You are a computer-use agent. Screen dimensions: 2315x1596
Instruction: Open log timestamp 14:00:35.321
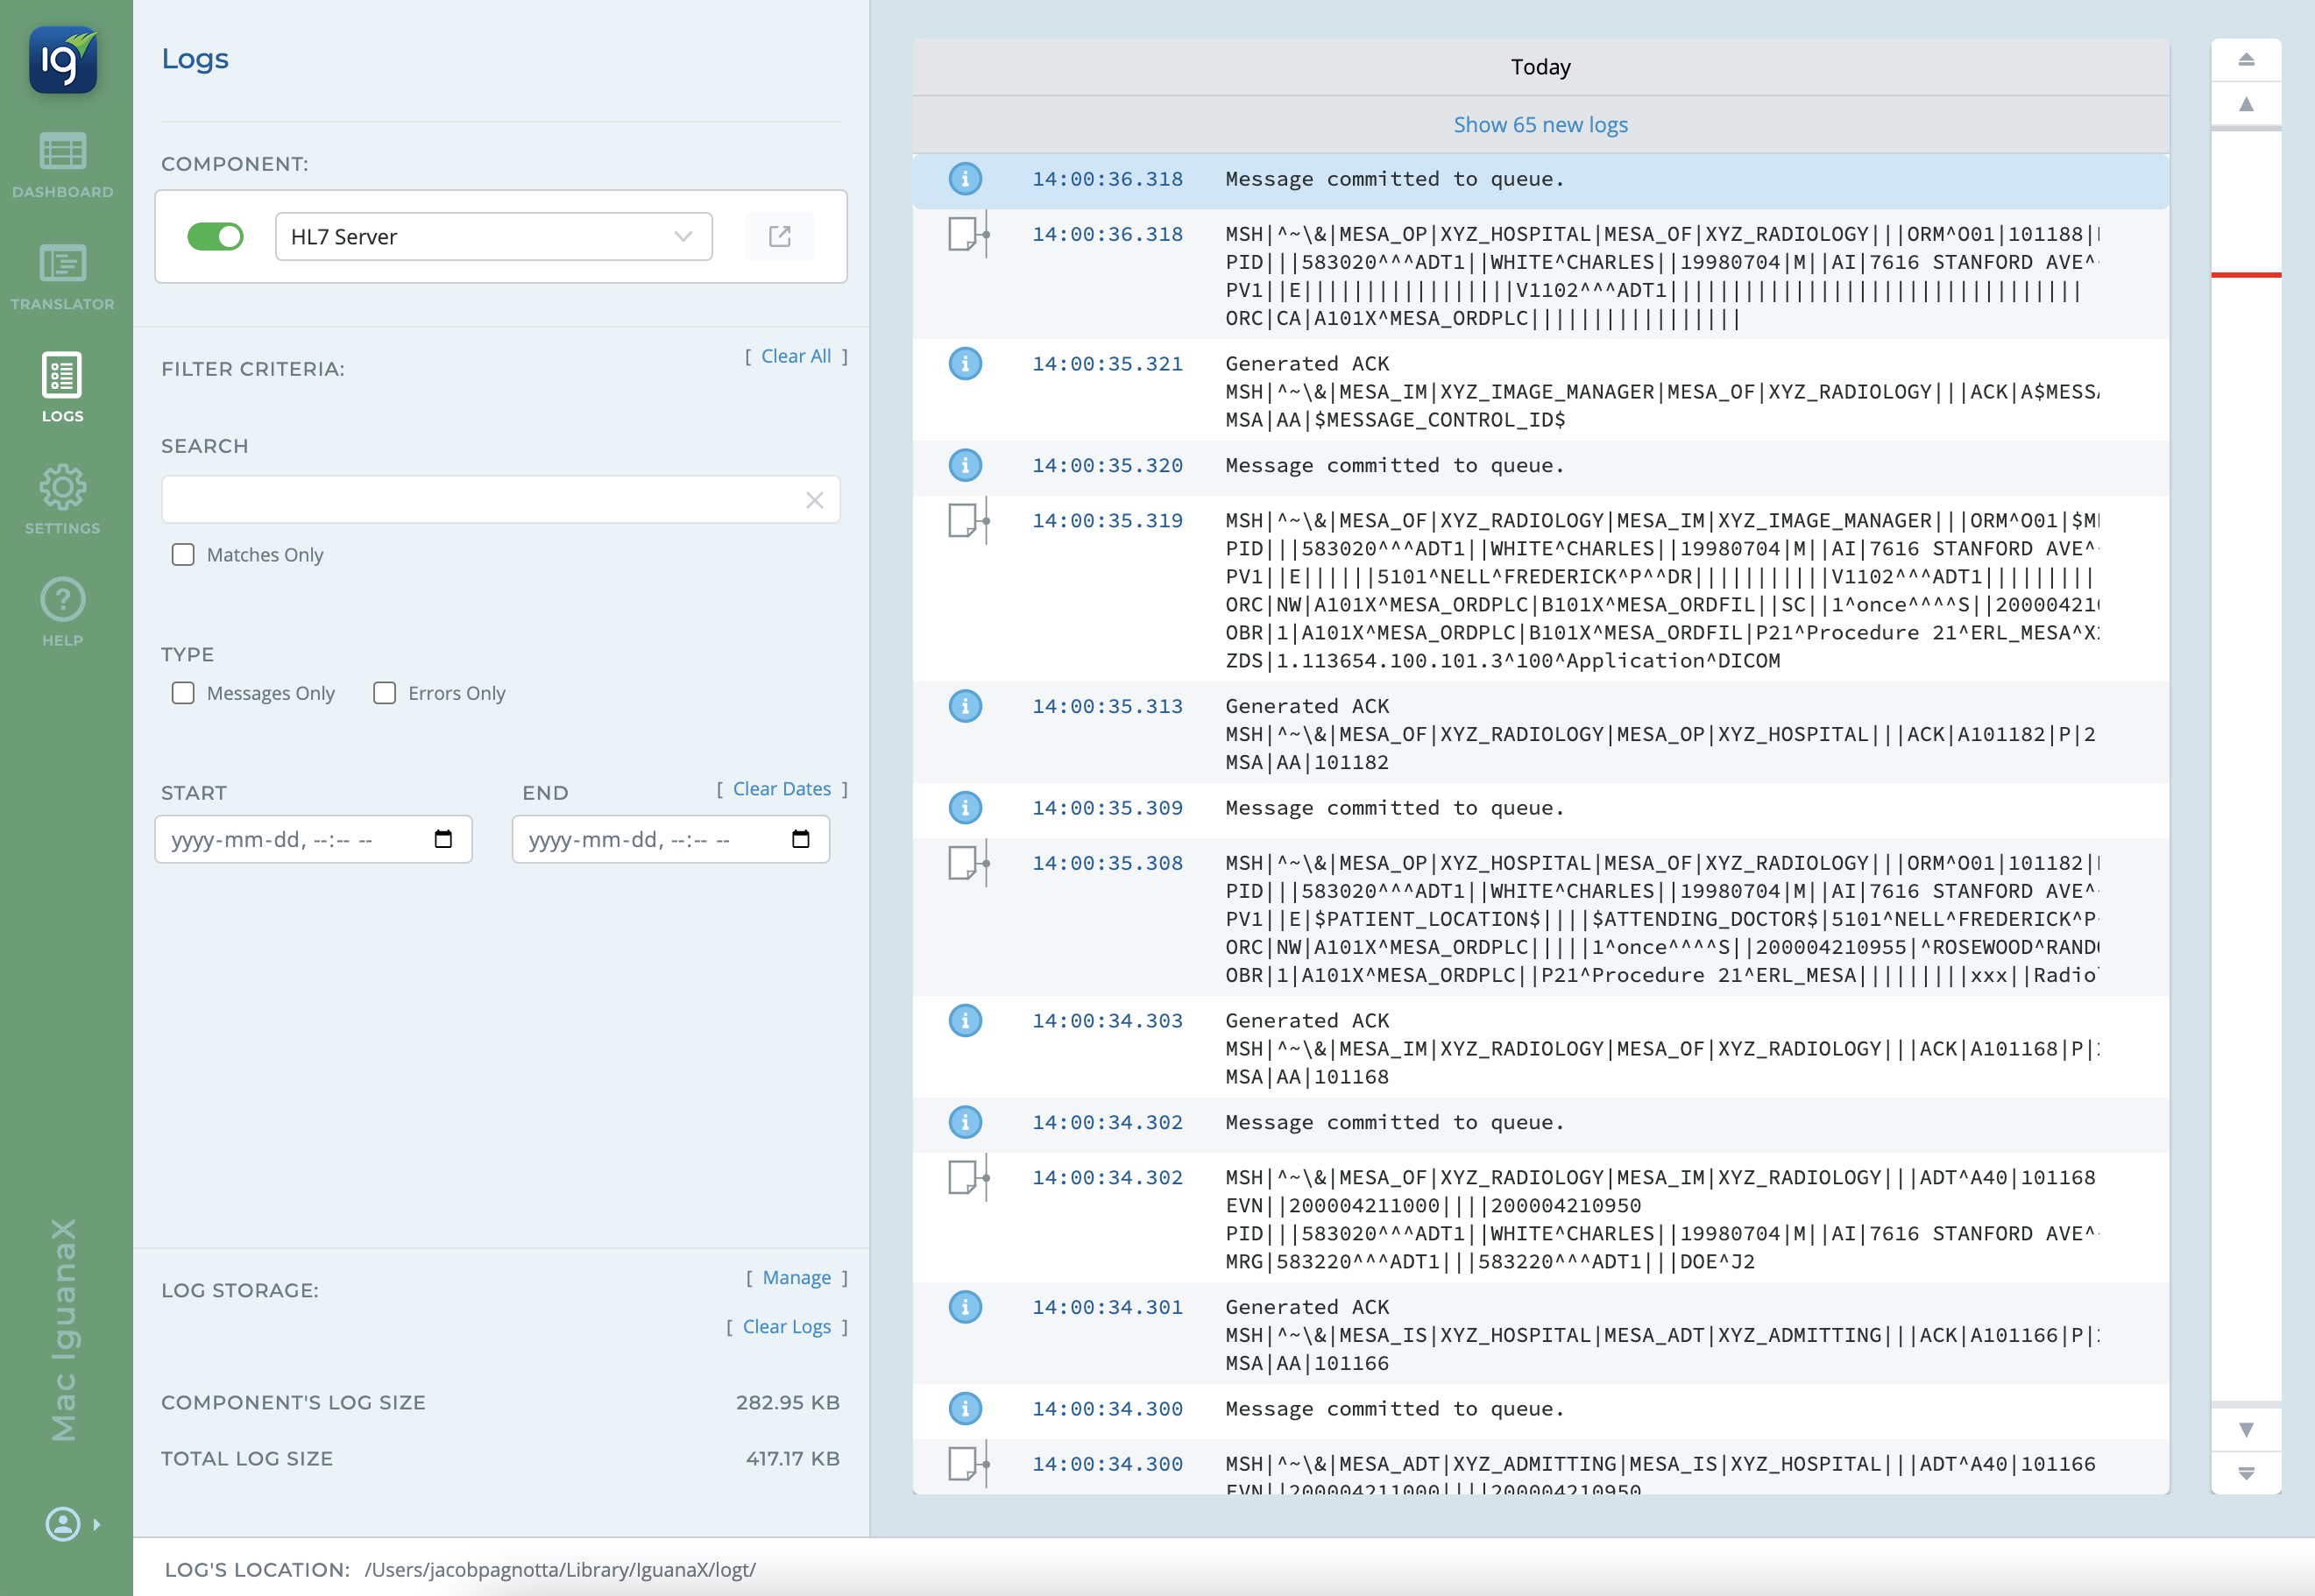[x=1107, y=364]
